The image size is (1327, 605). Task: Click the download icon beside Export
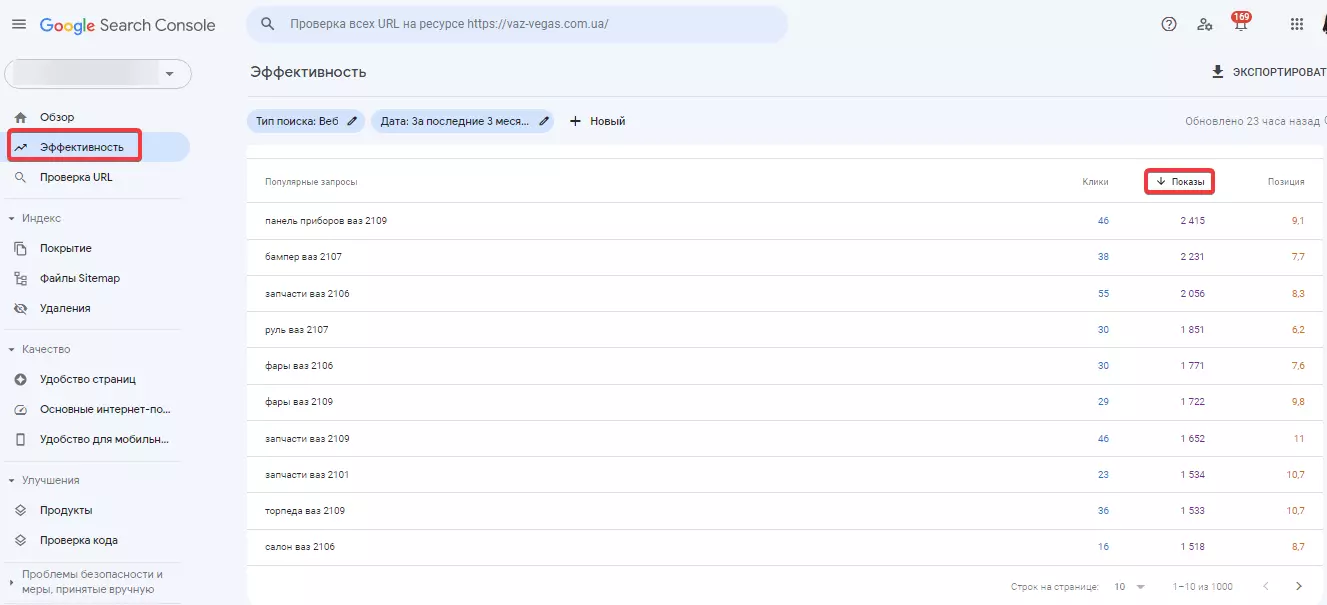(x=1217, y=72)
